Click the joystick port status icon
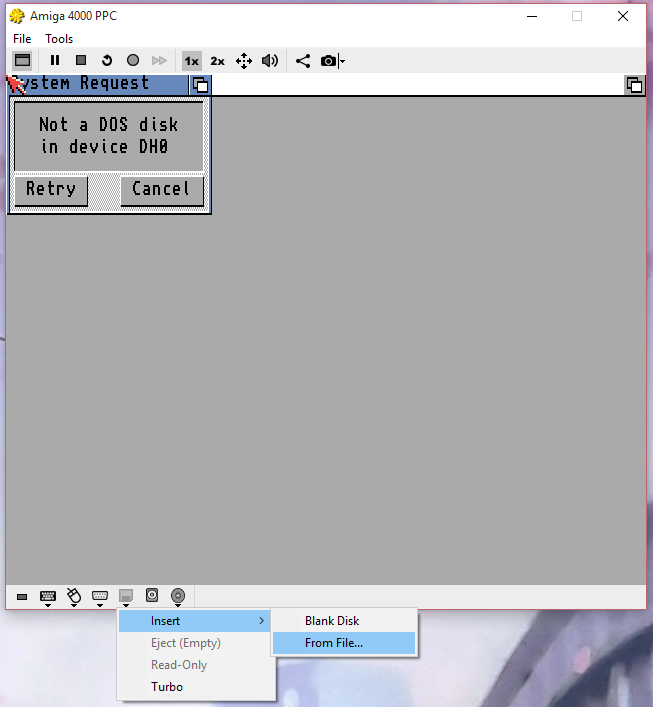653x707 pixels. point(100,596)
